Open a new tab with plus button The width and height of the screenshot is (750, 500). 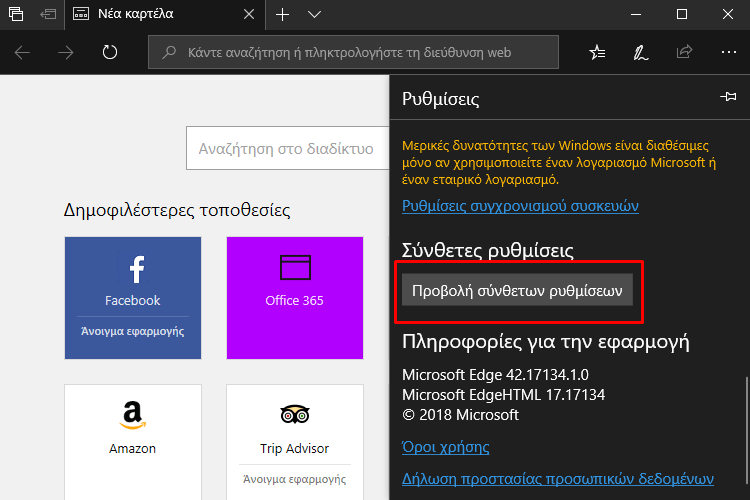tap(283, 14)
